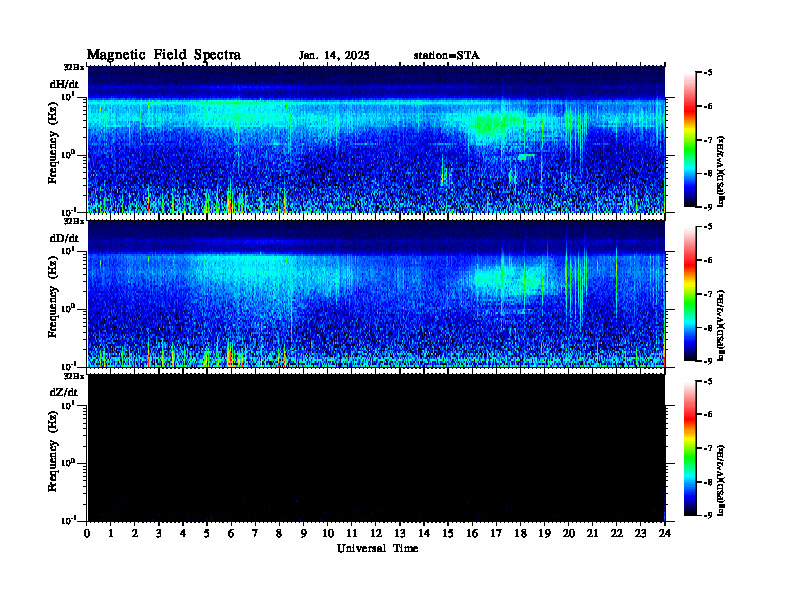Click hour 2 on the Universal Time axis
The width and height of the screenshot is (792, 612).
135,533
